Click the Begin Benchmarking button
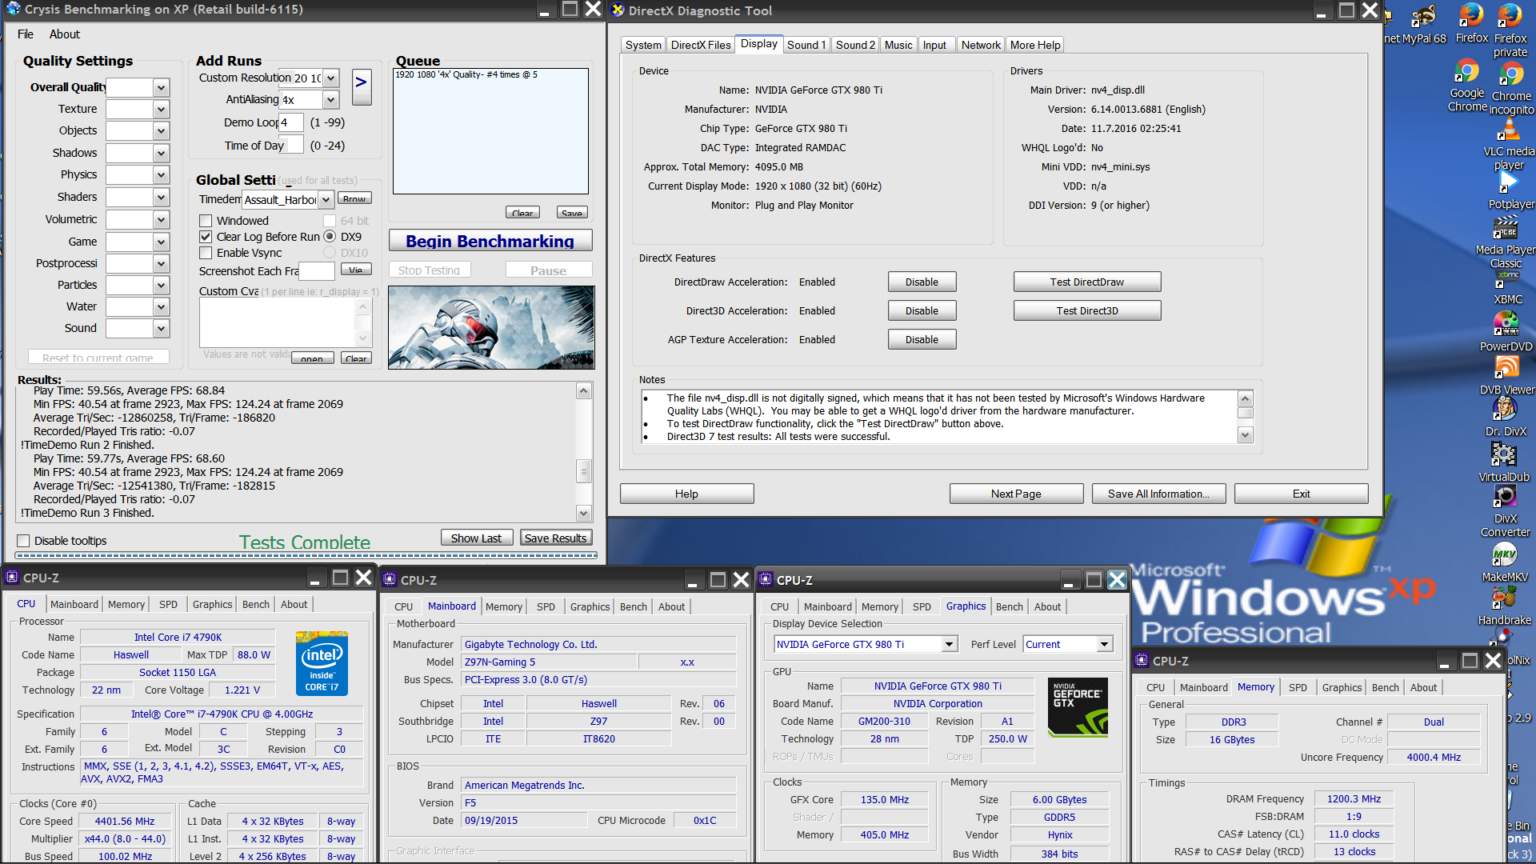The height and width of the screenshot is (864, 1536). click(490, 240)
